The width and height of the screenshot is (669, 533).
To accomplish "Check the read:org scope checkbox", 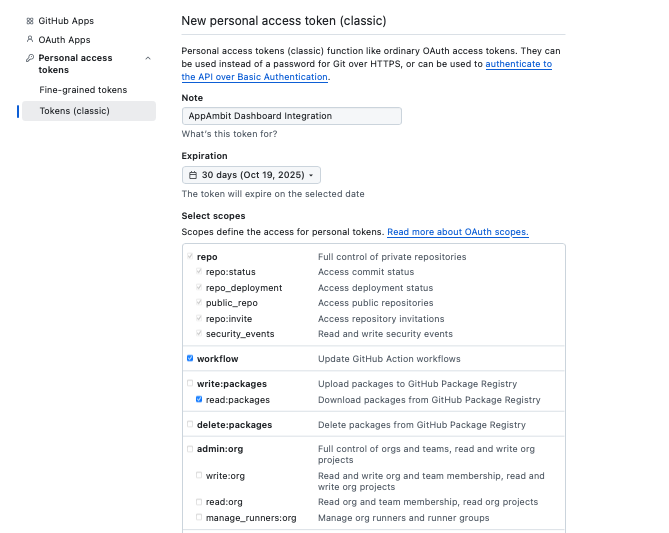I will coord(199,502).
